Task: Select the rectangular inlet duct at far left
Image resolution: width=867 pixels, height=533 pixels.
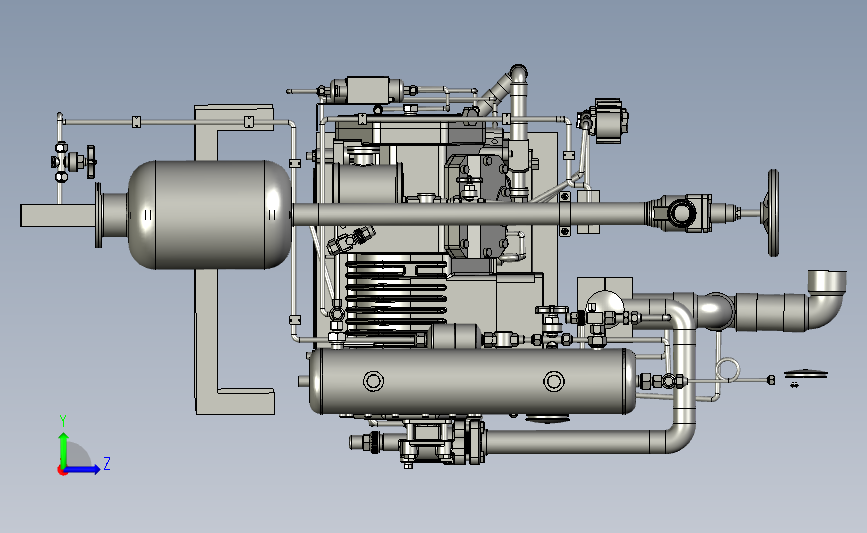Action: tap(58, 215)
